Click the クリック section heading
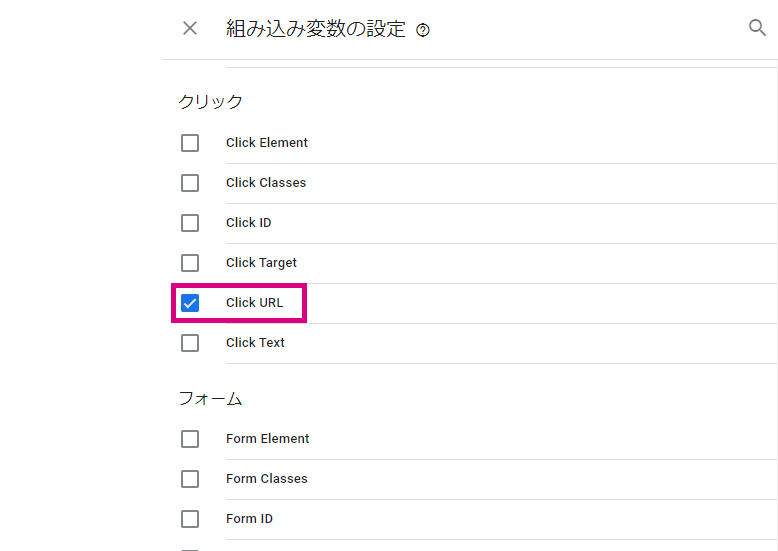 tap(210, 101)
